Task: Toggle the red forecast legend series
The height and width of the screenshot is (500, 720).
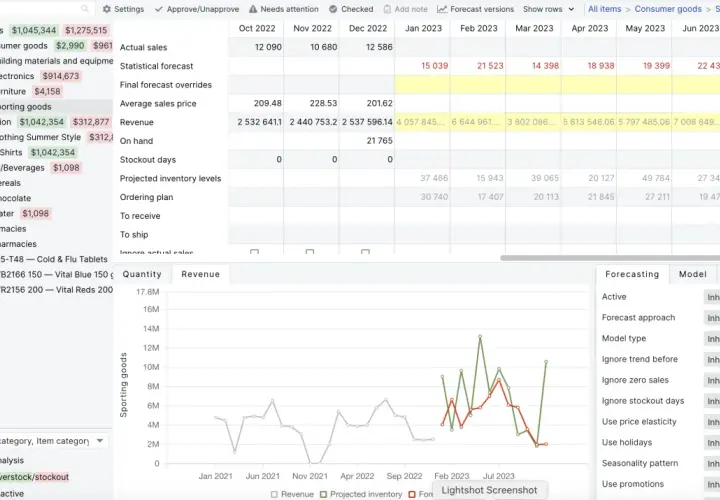Action: coord(421,494)
